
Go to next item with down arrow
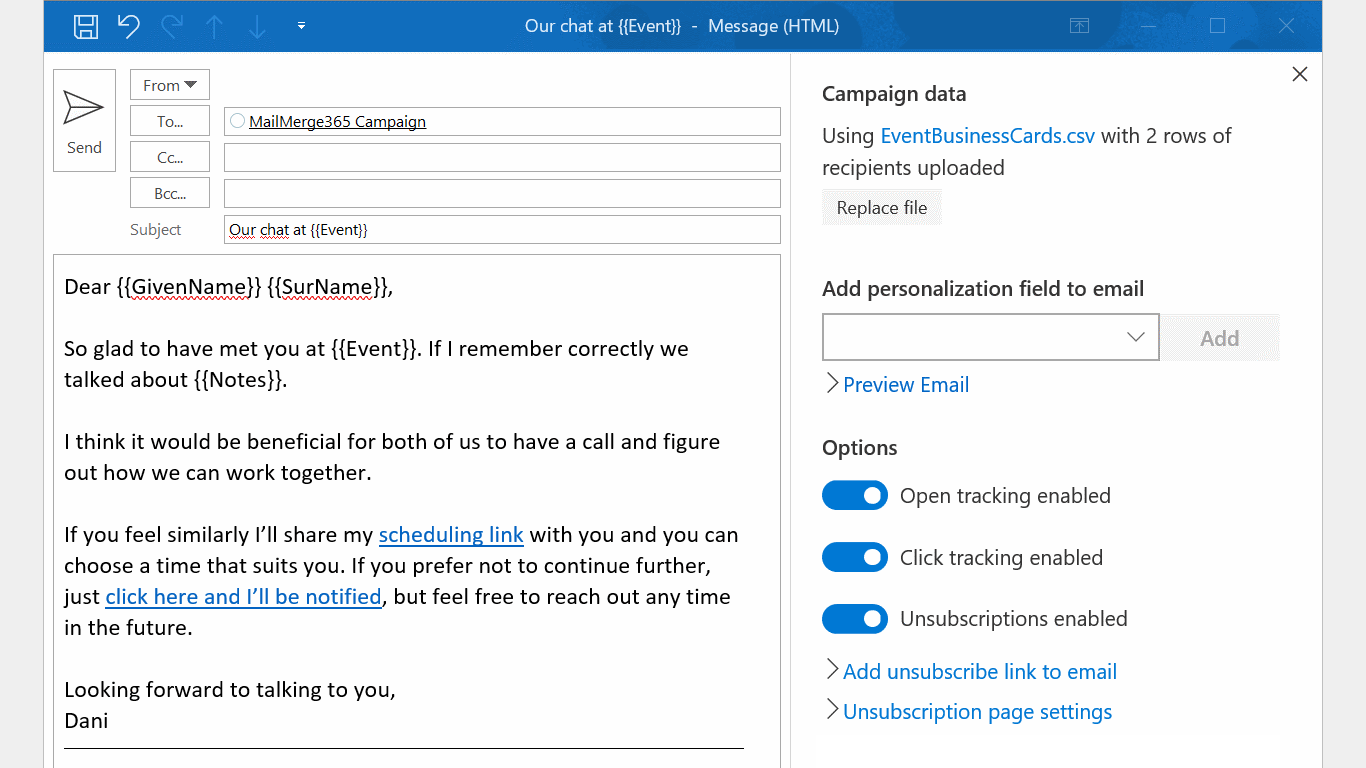[x=257, y=26]
